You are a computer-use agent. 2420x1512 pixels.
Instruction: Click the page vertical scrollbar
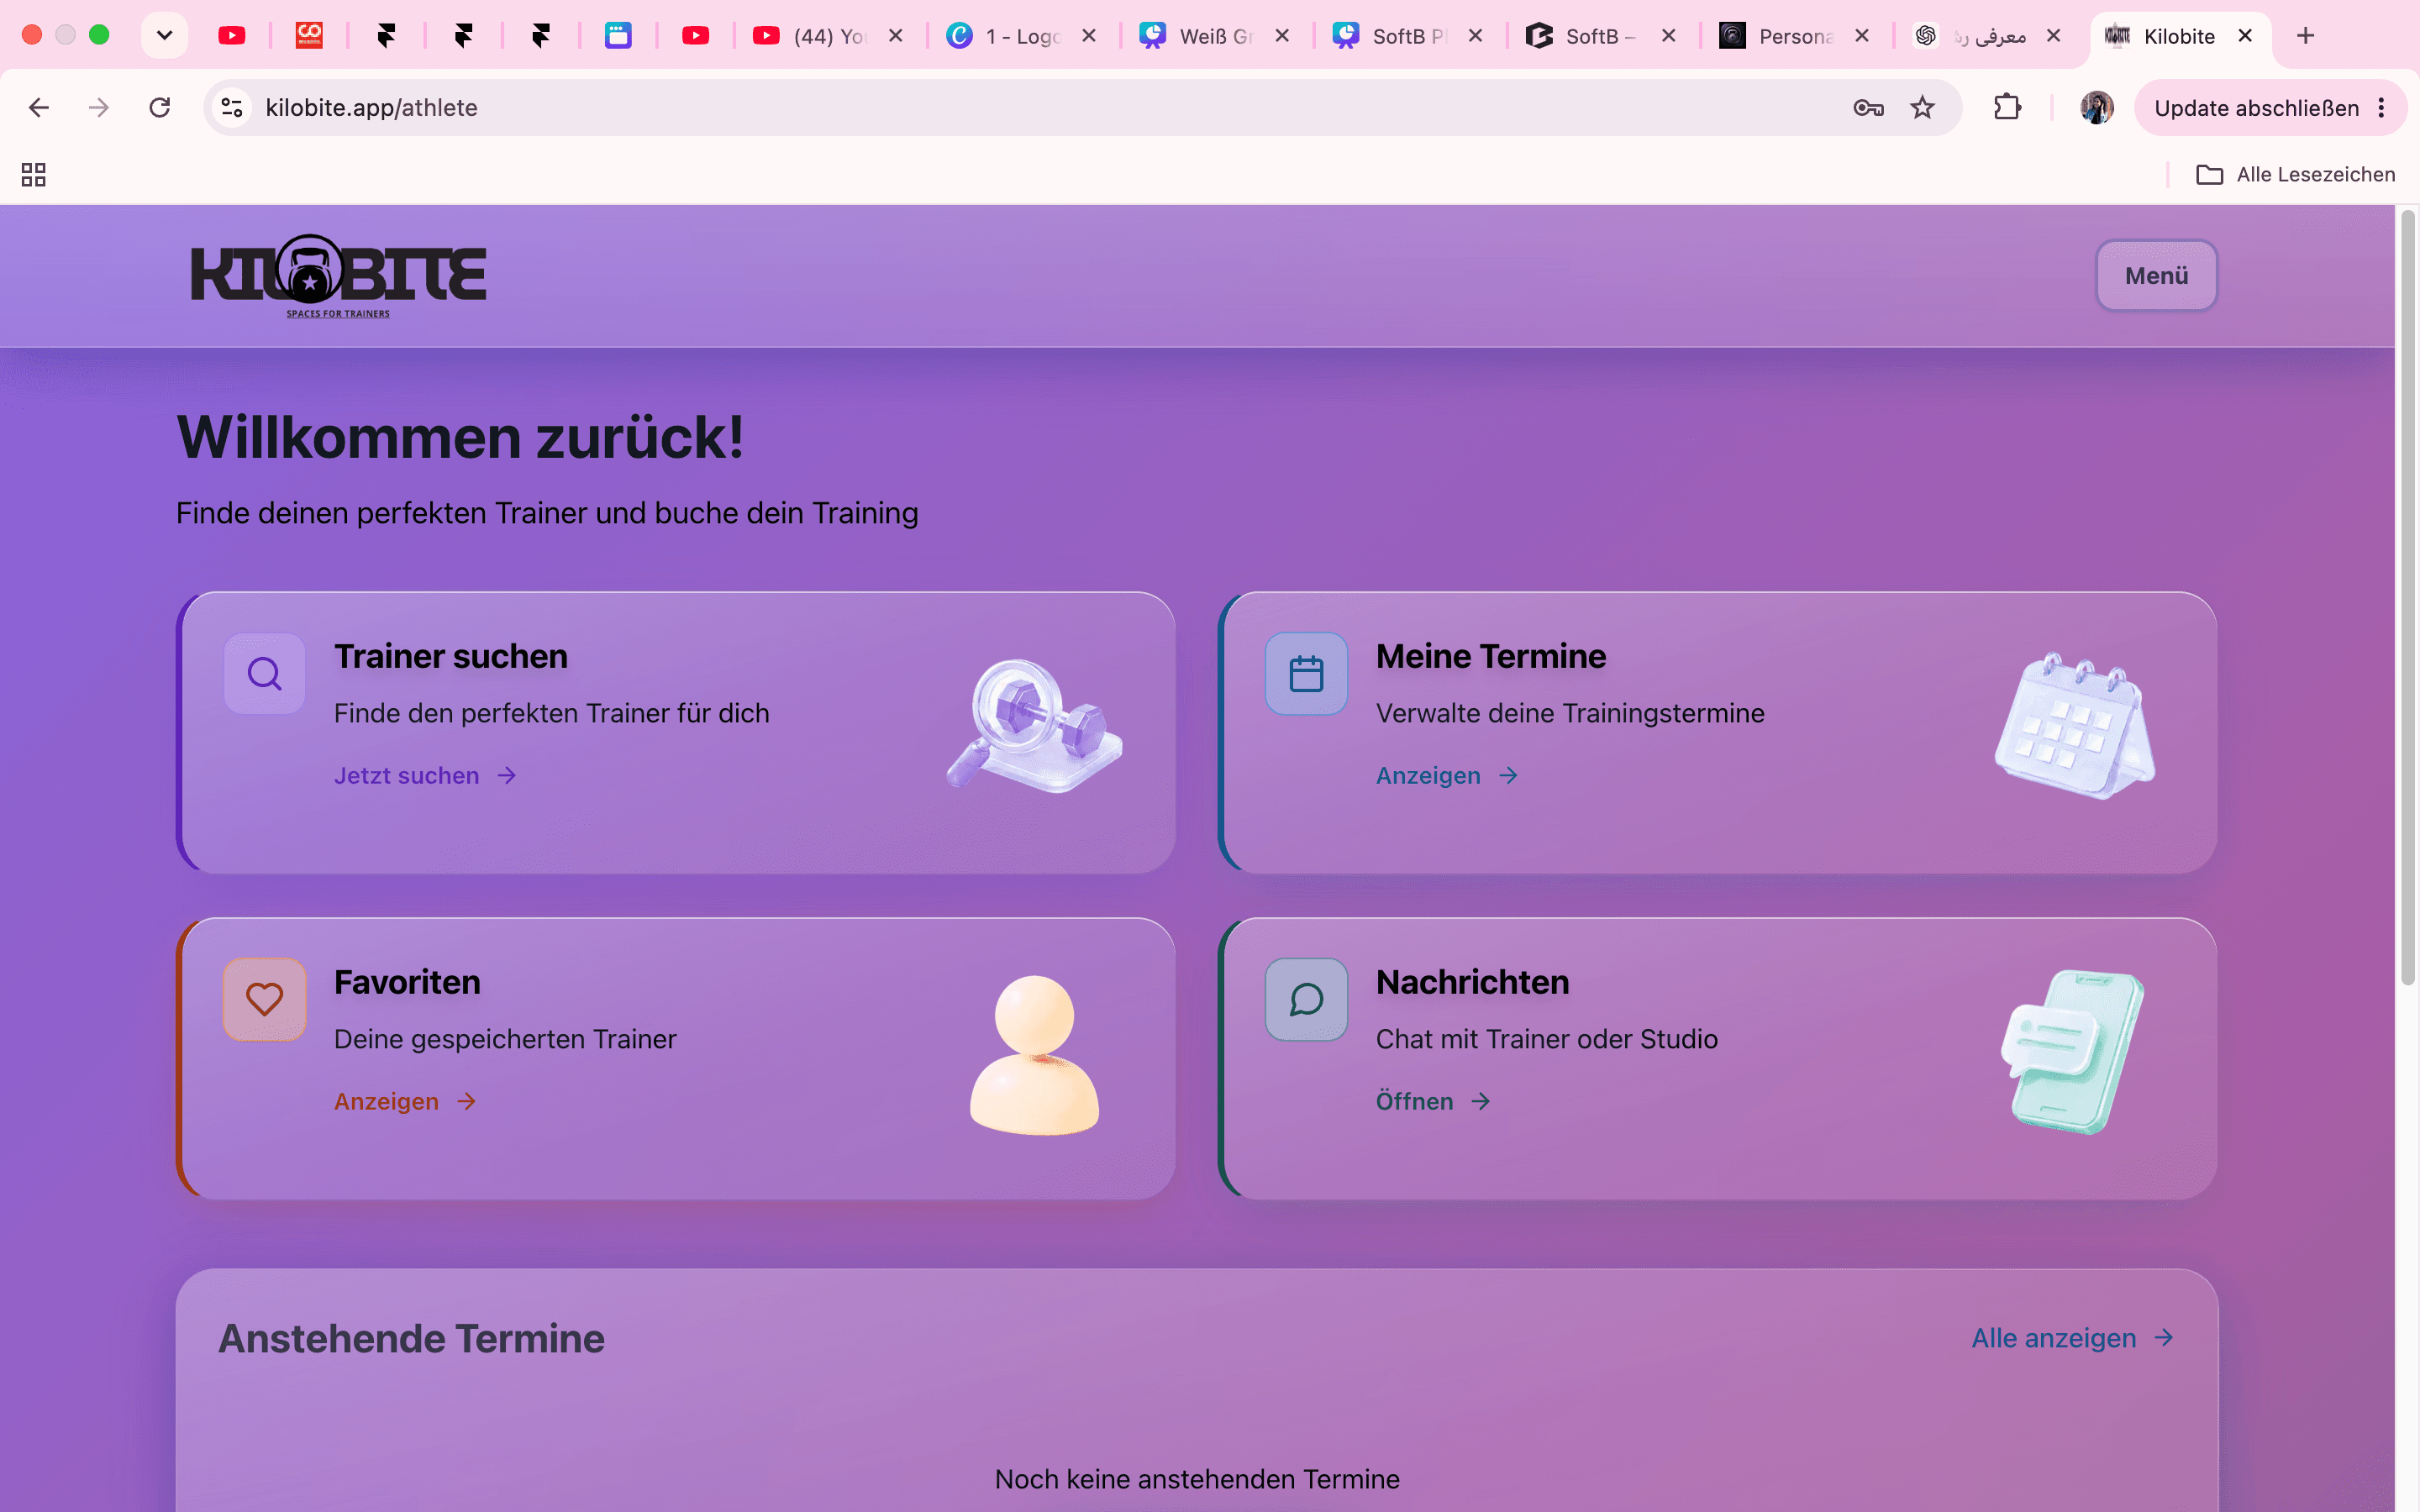point(2408,599)
